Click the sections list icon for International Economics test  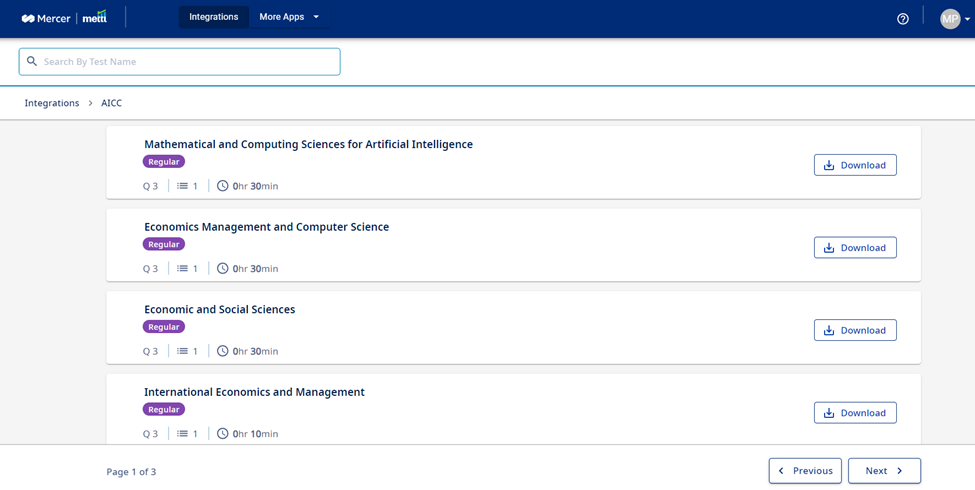tap(182, 433)
